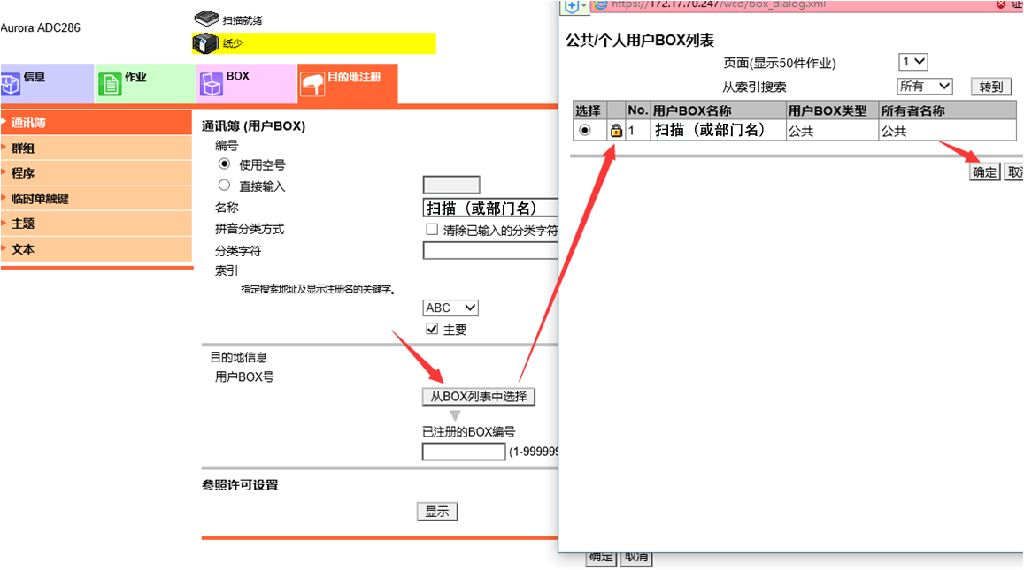Switch to the 目的地注册 tab
This screenshot has height=570, width=1024.
point(347,84)
